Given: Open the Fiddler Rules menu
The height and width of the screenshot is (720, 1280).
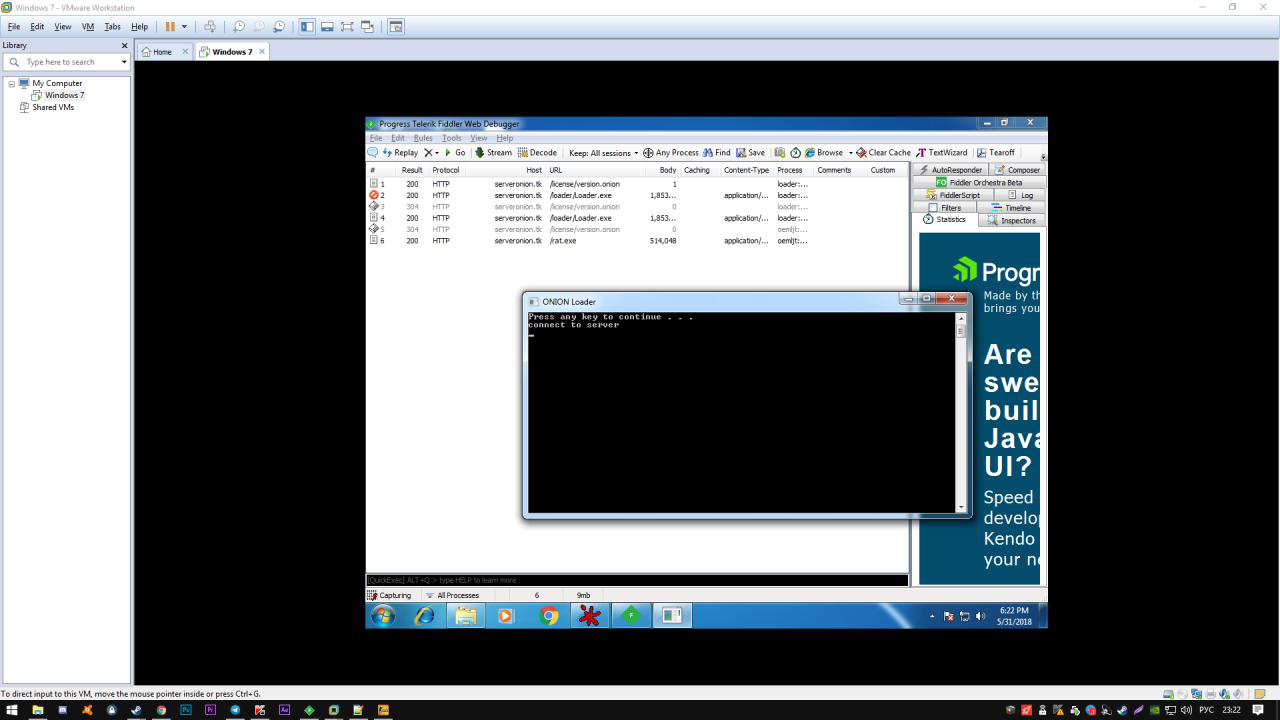Looking at the screenshot, I should 423,138.
